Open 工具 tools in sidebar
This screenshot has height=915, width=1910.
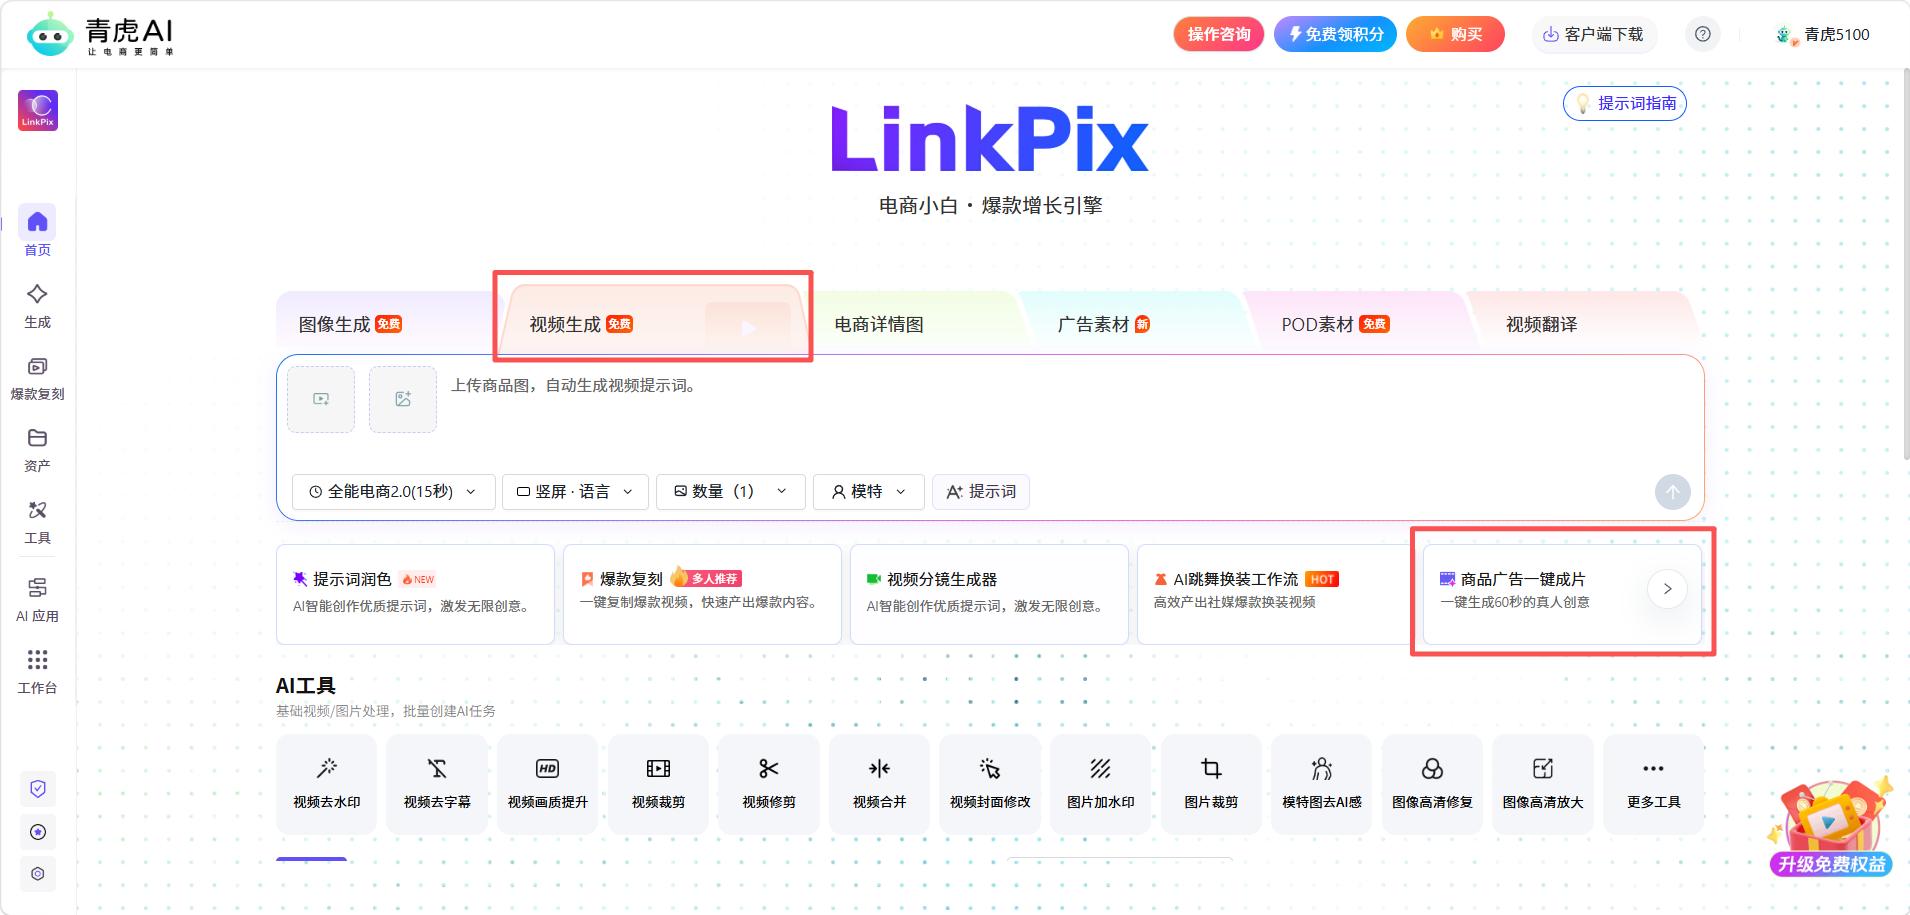pos(37,522)
